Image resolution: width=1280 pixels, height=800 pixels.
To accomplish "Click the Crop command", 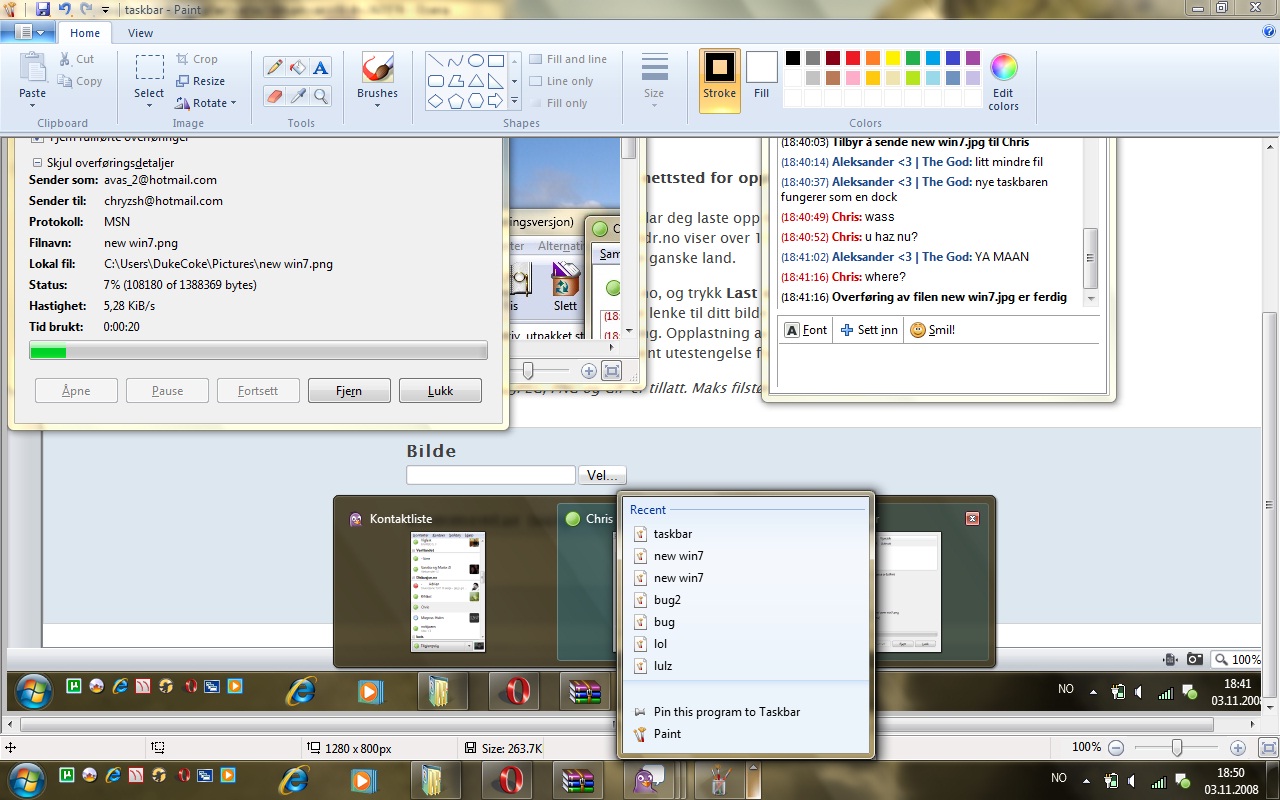I will (197, 59).
